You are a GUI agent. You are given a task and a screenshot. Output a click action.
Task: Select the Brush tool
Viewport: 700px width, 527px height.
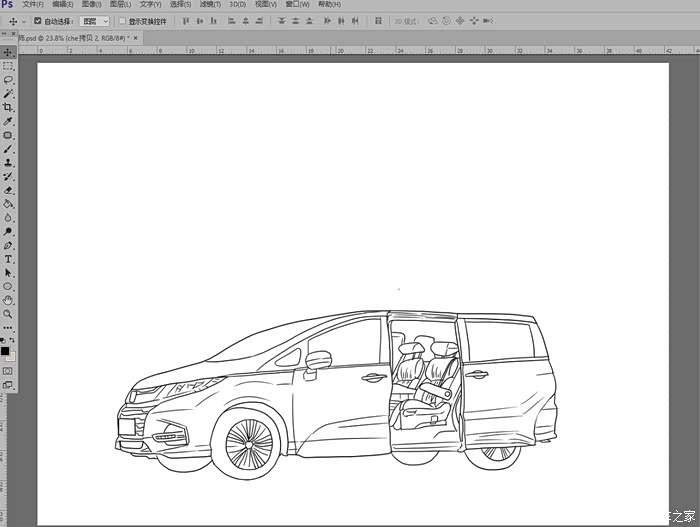8,148
